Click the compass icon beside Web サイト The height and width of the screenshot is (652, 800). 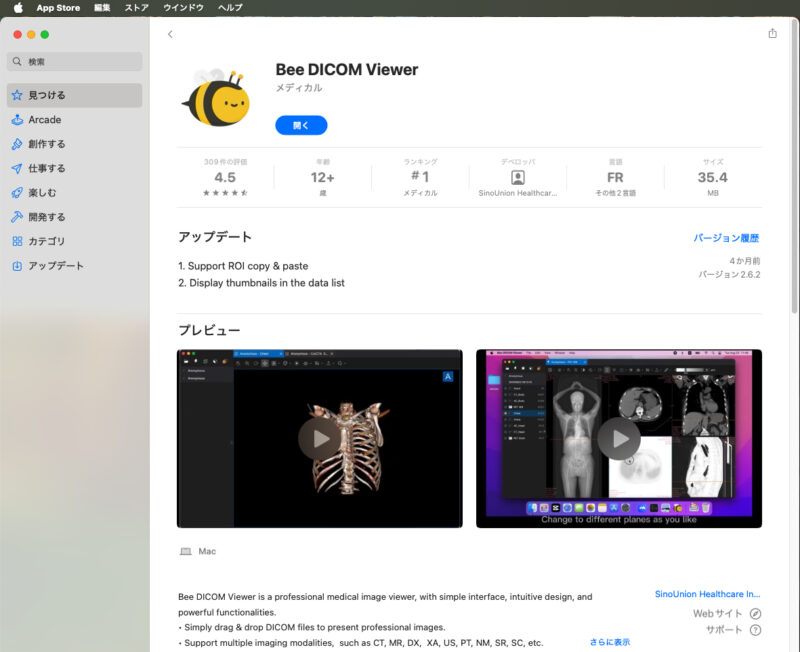pos(755,614)
